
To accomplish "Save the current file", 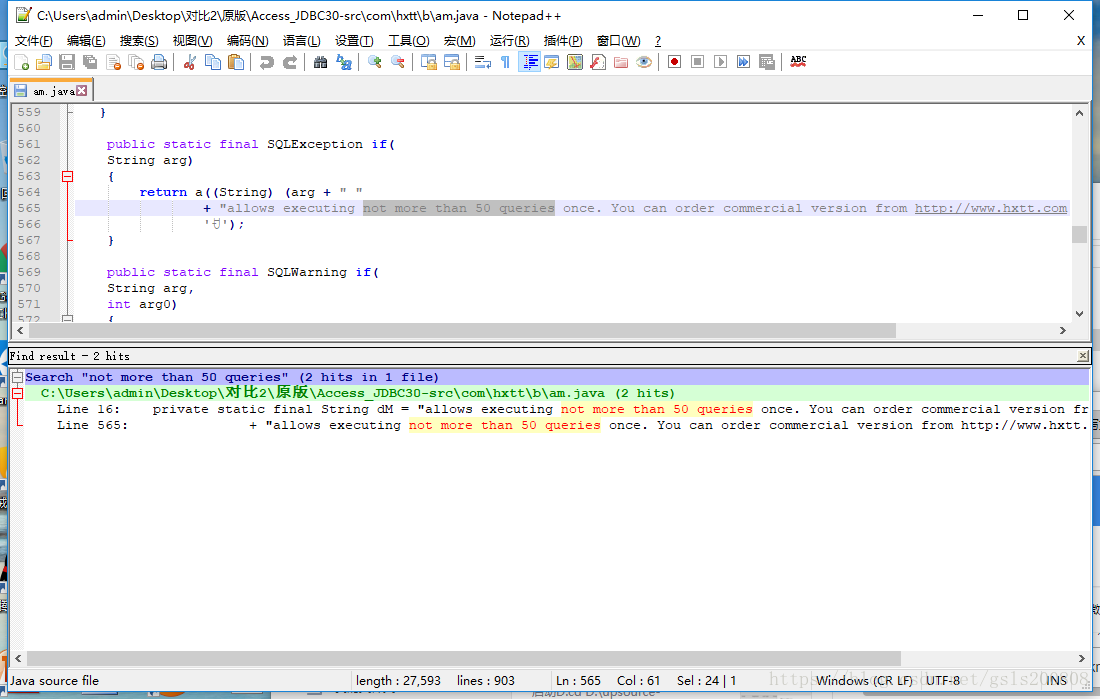I will click(x=64, y=61).
